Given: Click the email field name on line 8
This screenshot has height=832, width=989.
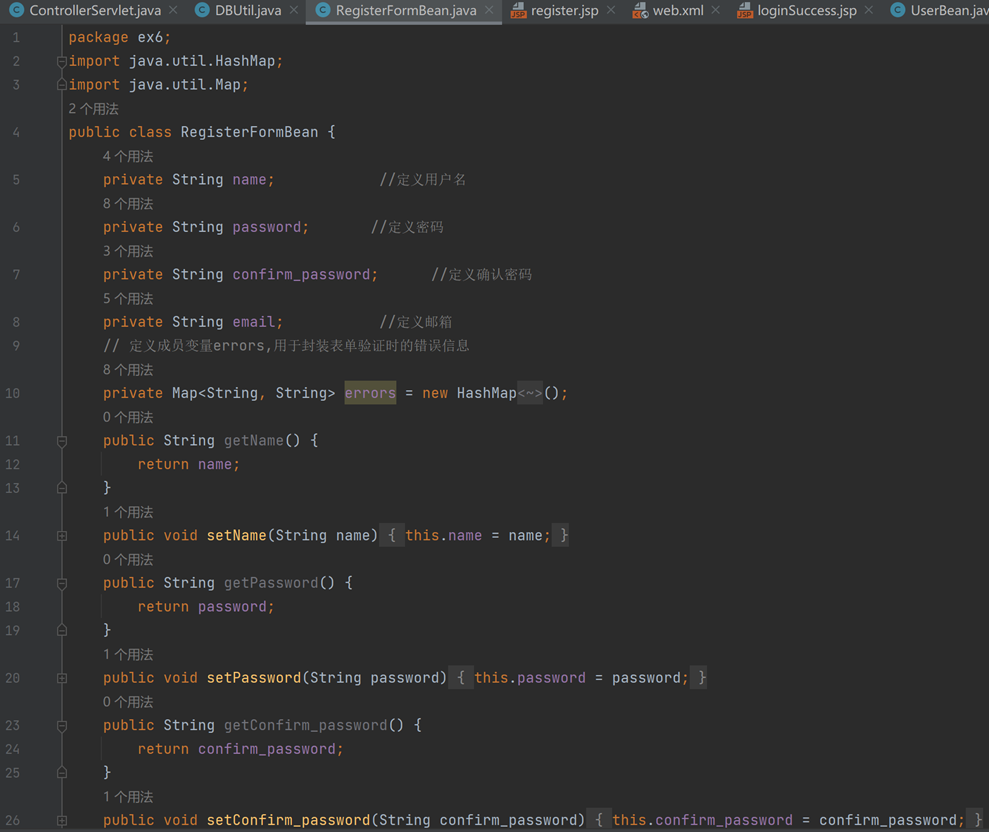Looking at the screenshot, I should 254,322.
